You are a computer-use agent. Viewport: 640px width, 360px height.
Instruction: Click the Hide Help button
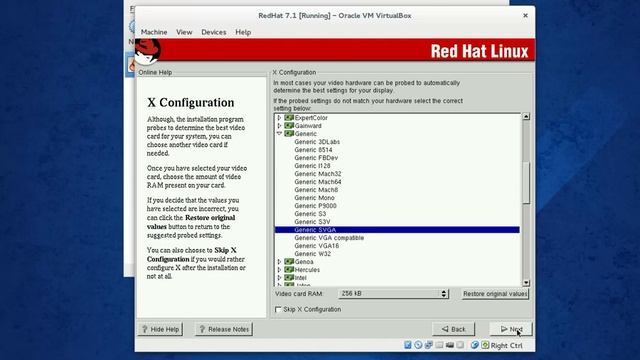tap(160, 329)
